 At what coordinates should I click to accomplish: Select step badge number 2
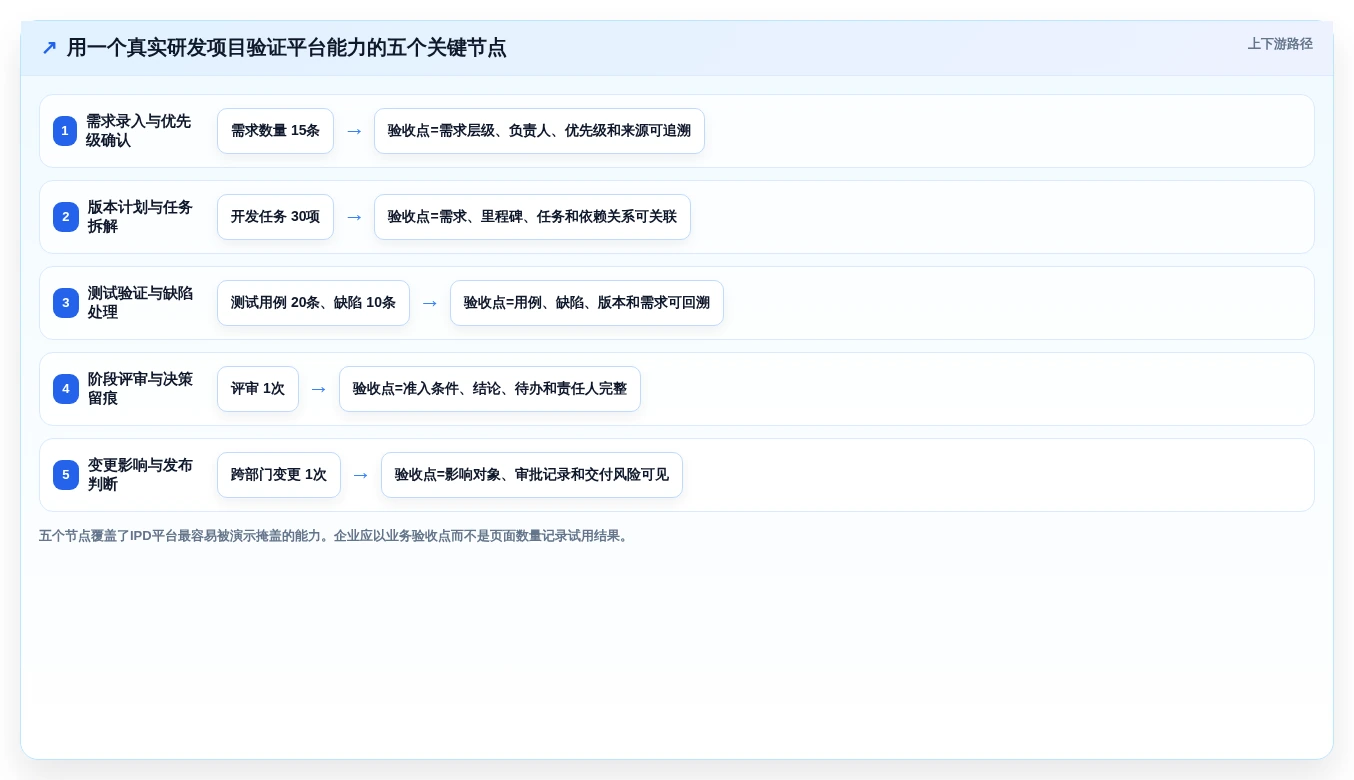coord(66,217)
